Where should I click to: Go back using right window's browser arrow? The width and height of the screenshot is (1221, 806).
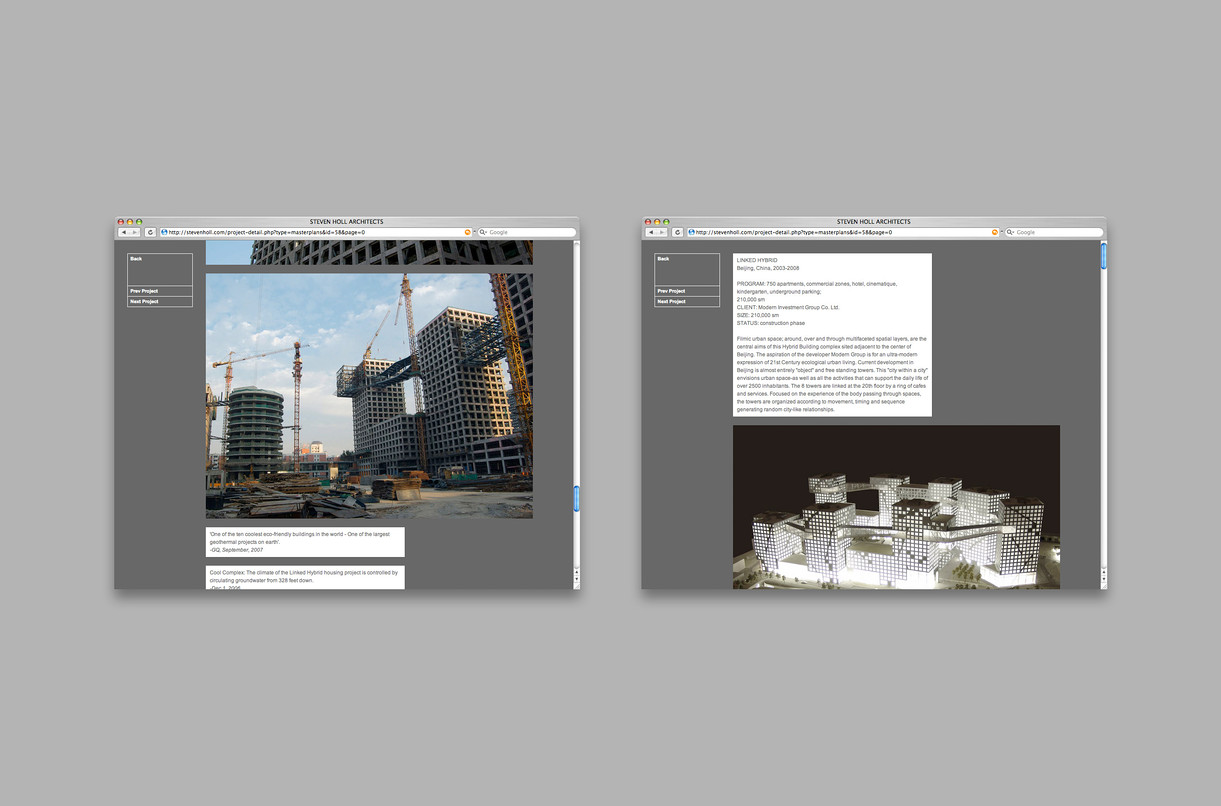650,232
